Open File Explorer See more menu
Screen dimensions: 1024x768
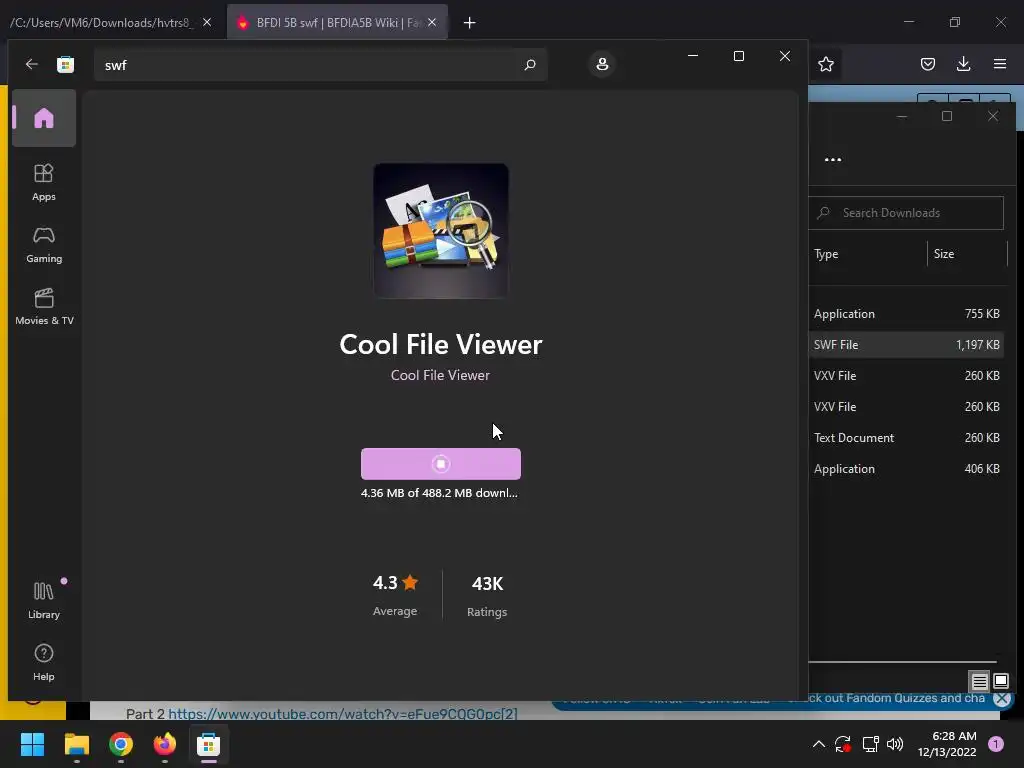point(833,159)
